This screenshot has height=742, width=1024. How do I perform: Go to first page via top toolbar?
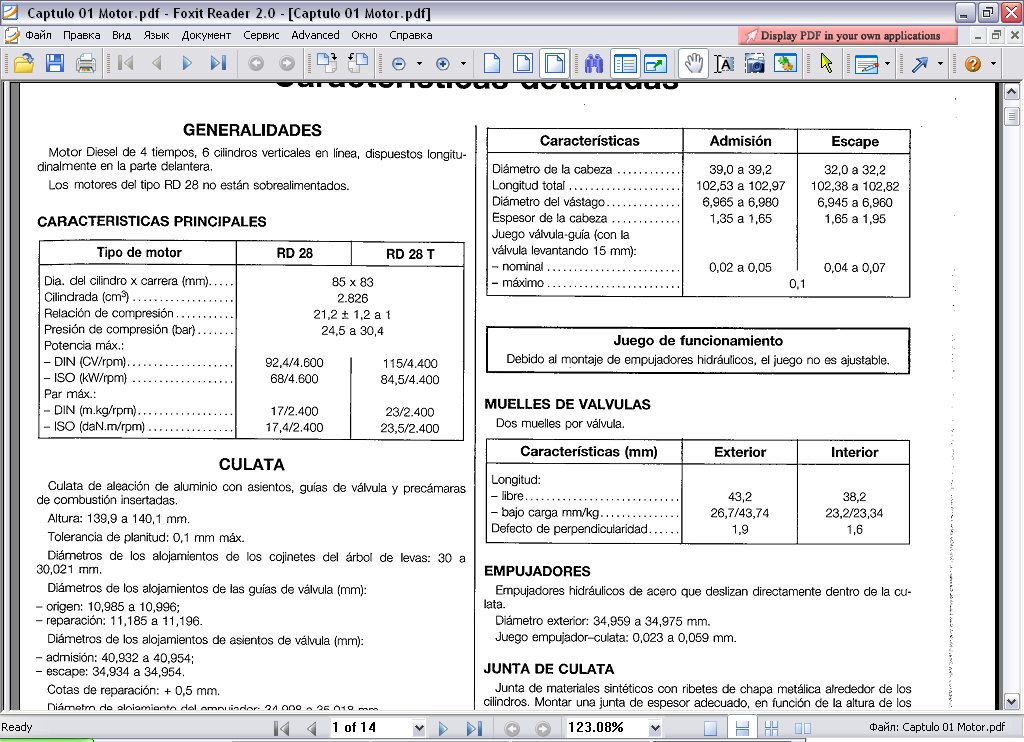[125, 63]
